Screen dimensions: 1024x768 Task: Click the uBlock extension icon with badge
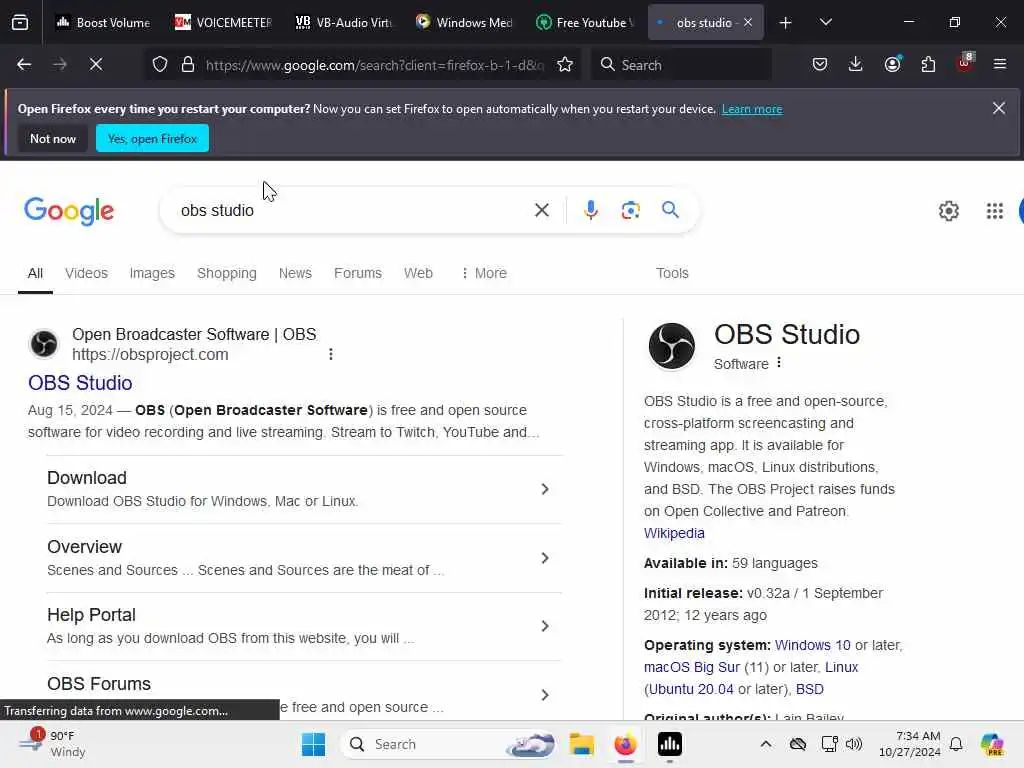[965, 63]
